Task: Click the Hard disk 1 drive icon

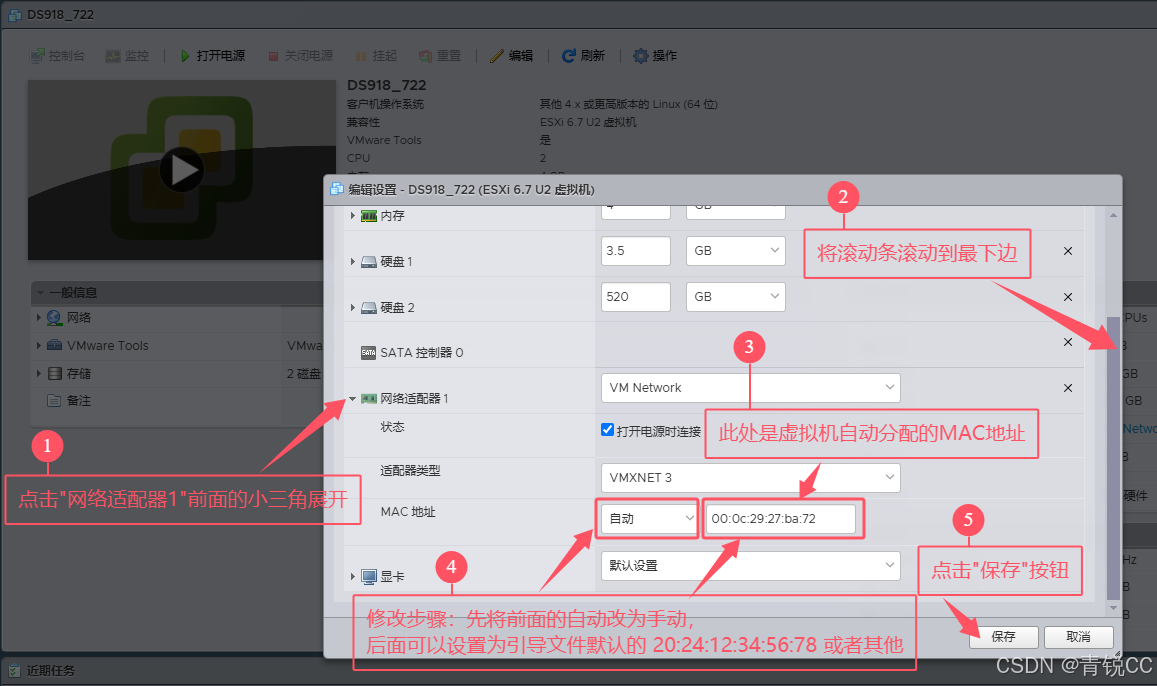Action: (369, 262)
